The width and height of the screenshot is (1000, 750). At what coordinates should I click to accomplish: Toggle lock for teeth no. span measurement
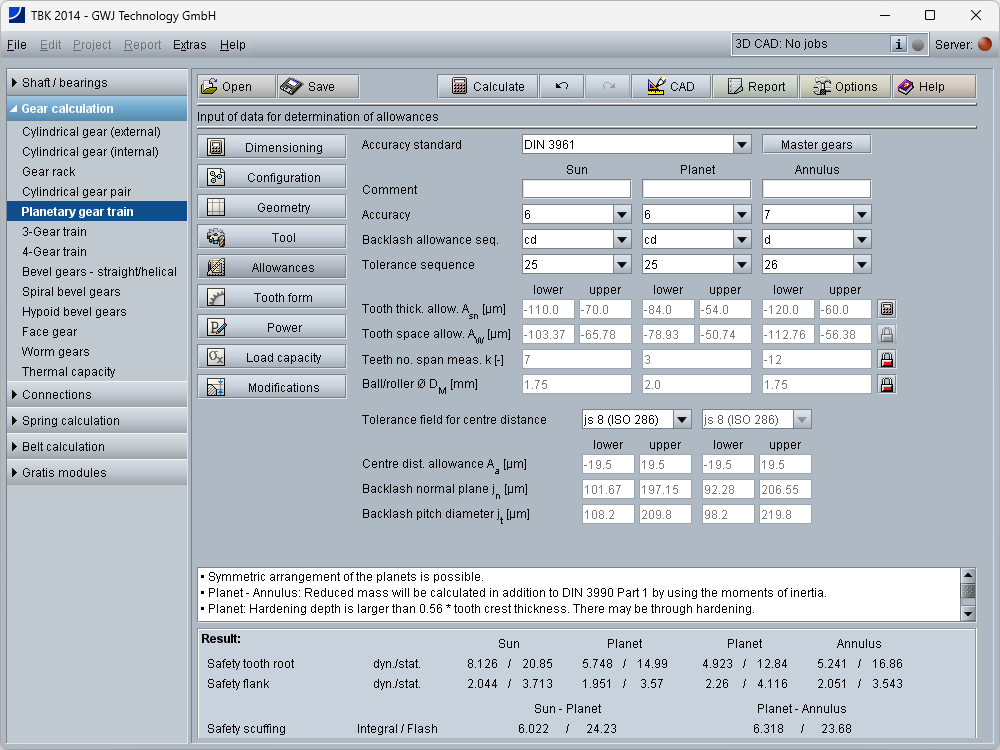click(886, 359)
